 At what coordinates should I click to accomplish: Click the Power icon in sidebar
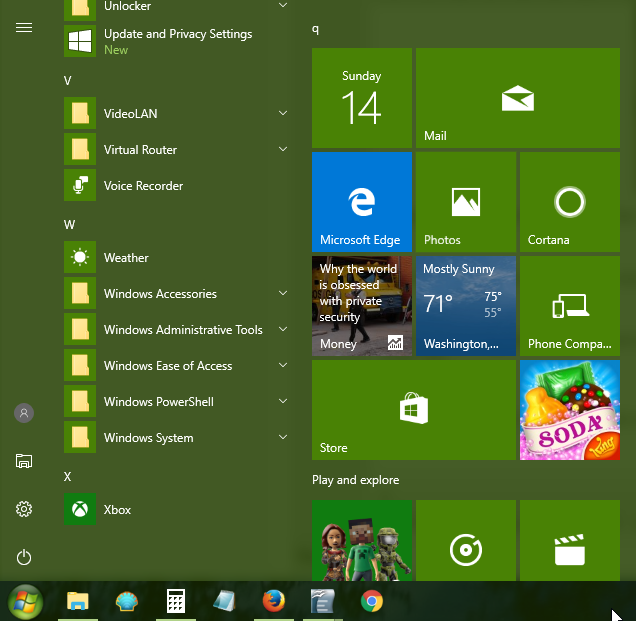click(x=24, y=557)
